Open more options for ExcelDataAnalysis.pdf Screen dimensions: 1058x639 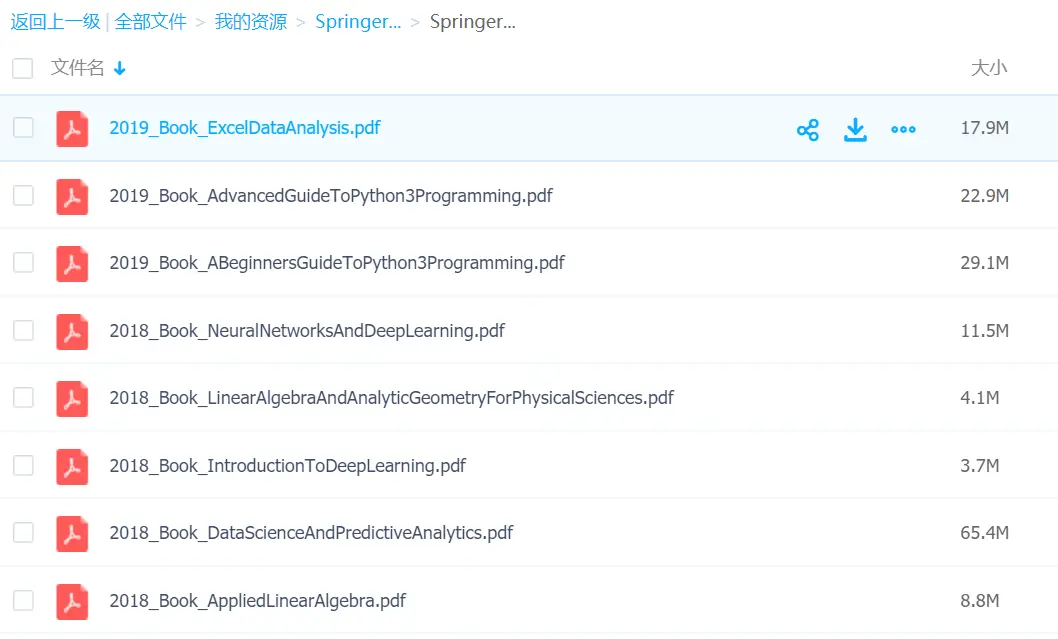click(x=903, y=130)
